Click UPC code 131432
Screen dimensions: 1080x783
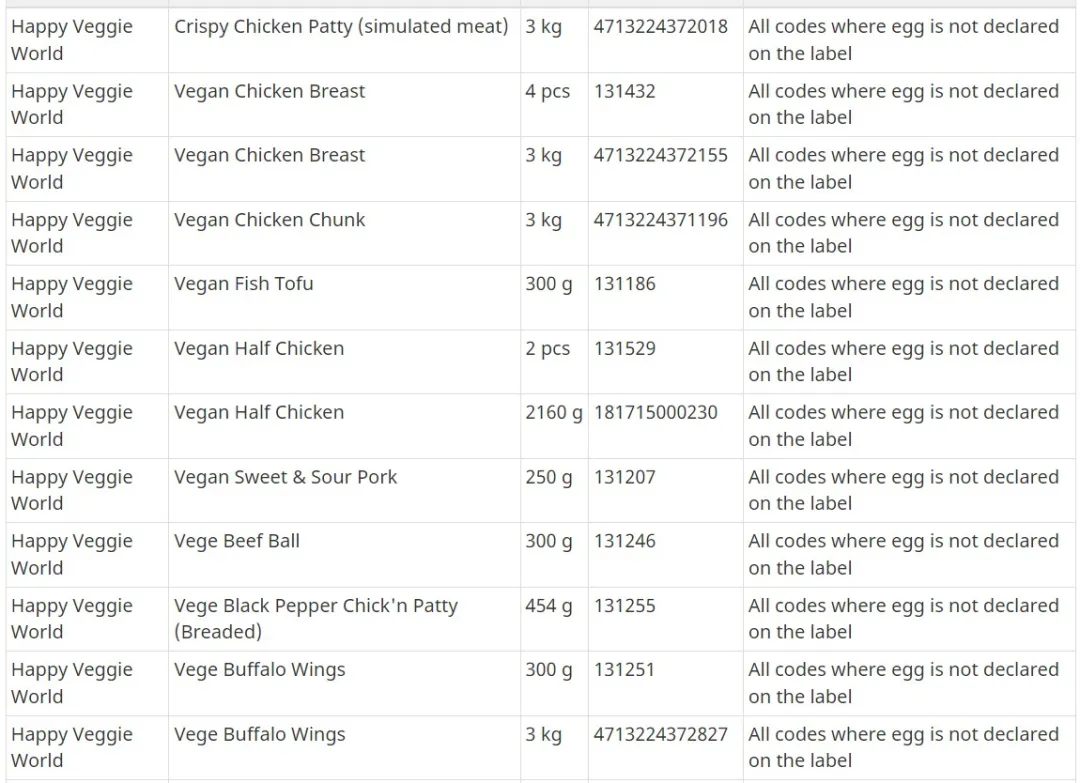point(625,91)
